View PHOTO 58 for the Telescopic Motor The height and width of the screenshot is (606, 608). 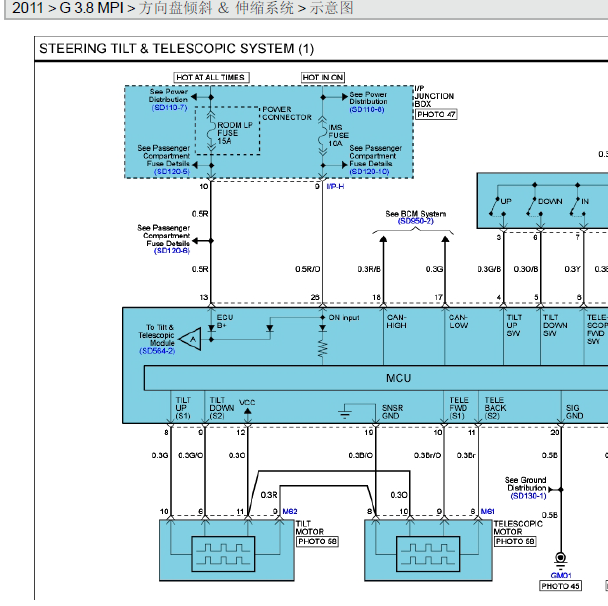coord(515,542)
